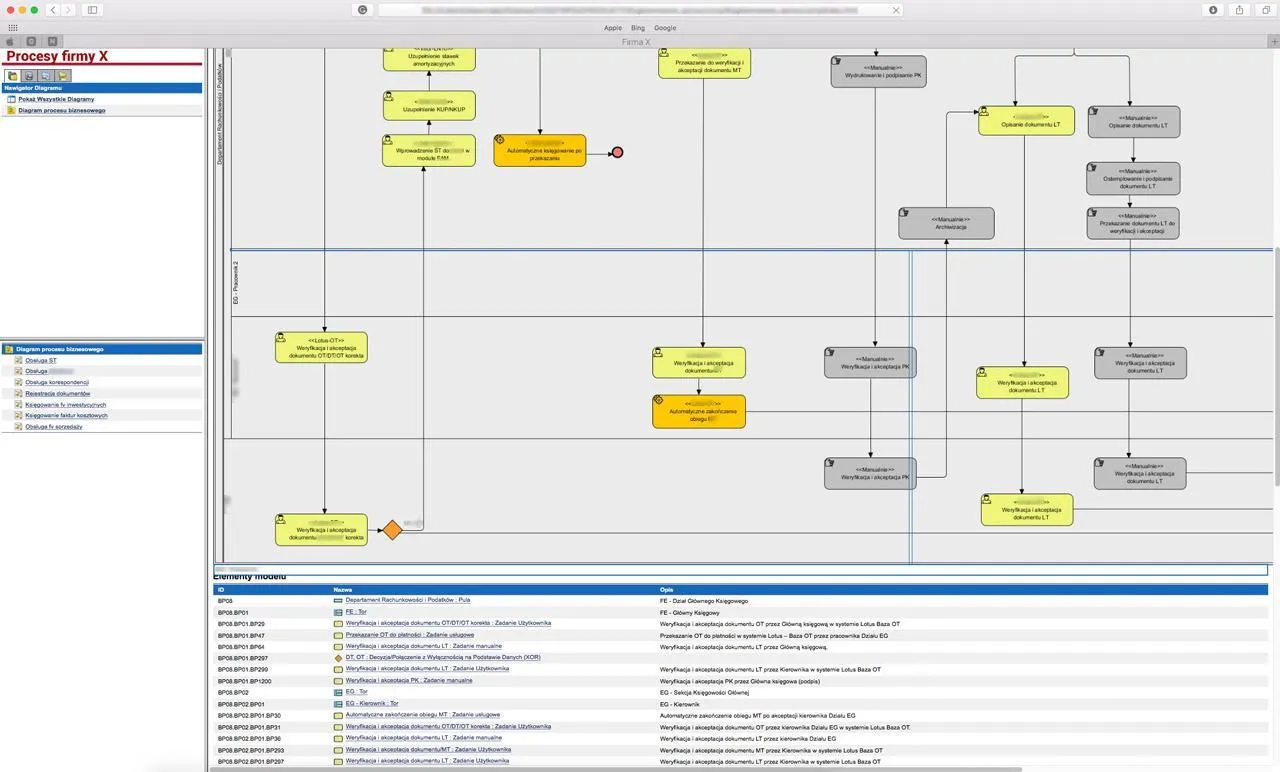Open Pokaż Wszystkie Diagramy link
The height and width of the screenshot is (772, 1280).
[56, 99]
